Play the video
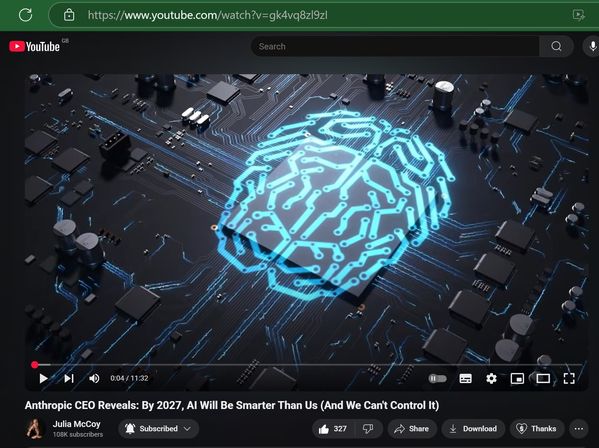Viewport: 599px width, 448px height. [x=44, y=378]
